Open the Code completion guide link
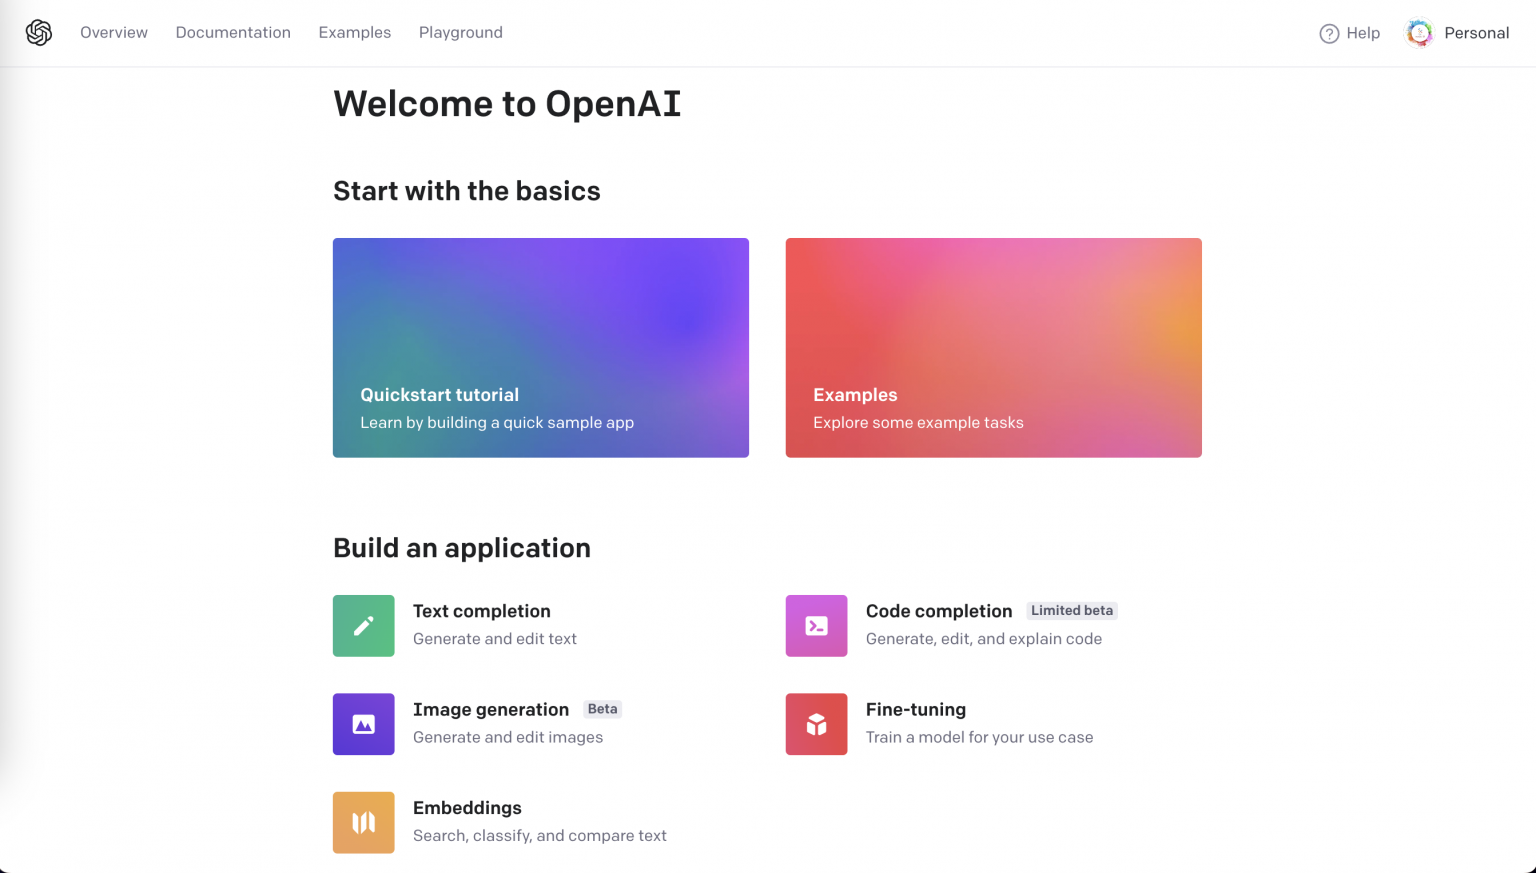 (939, 611)
